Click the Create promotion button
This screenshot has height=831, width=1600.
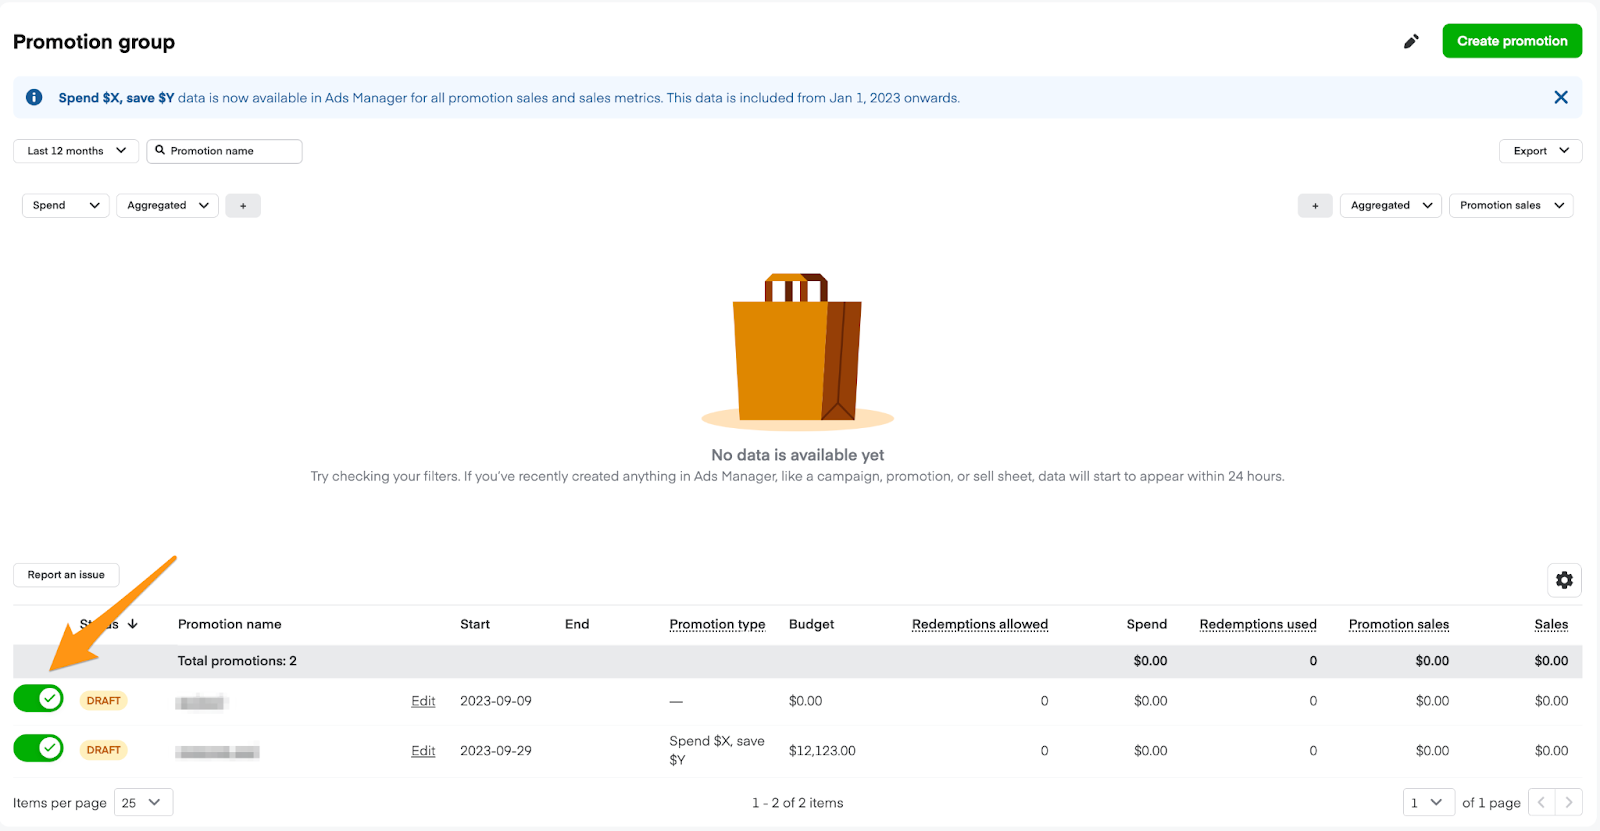click(1511, 41)
